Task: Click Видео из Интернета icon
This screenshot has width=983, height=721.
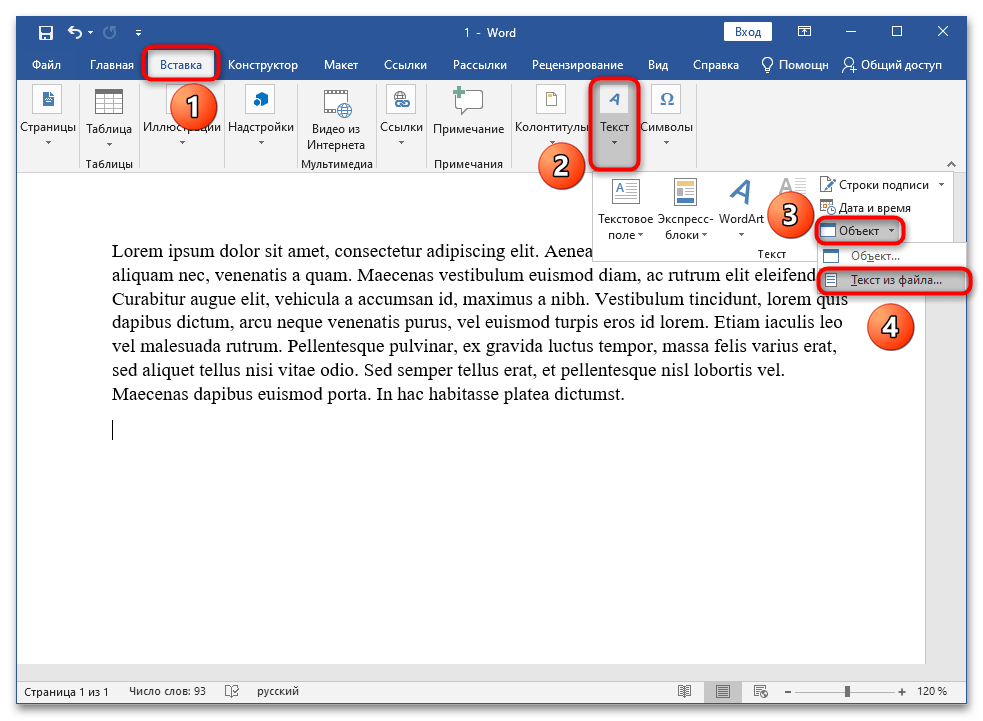Action: point(336,119)
